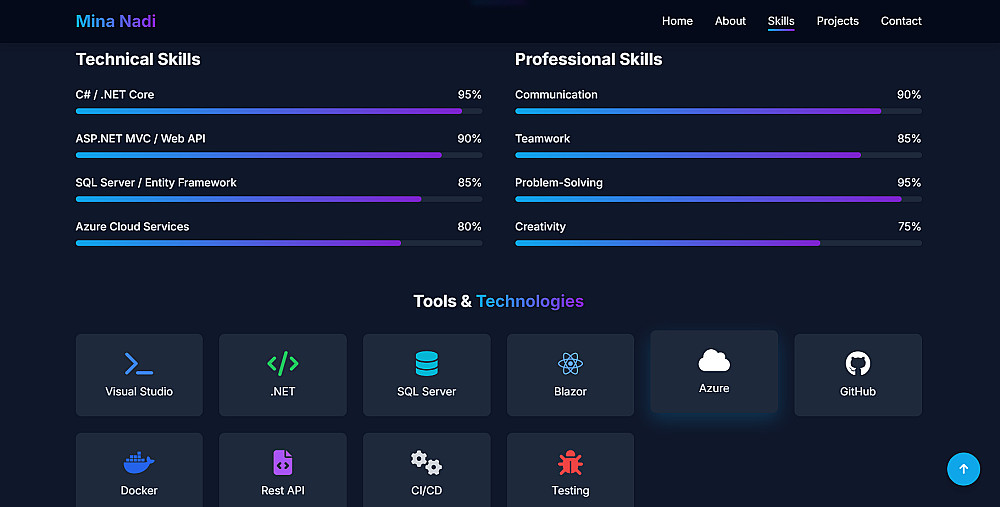Click the Azure card label

click(x=714, y=388)
